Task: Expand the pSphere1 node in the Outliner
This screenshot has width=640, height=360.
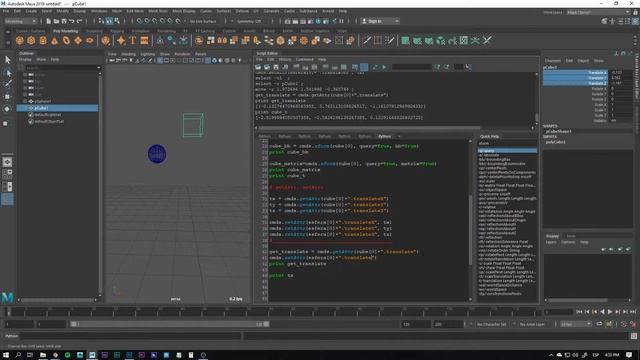Action: pos(25,101)
